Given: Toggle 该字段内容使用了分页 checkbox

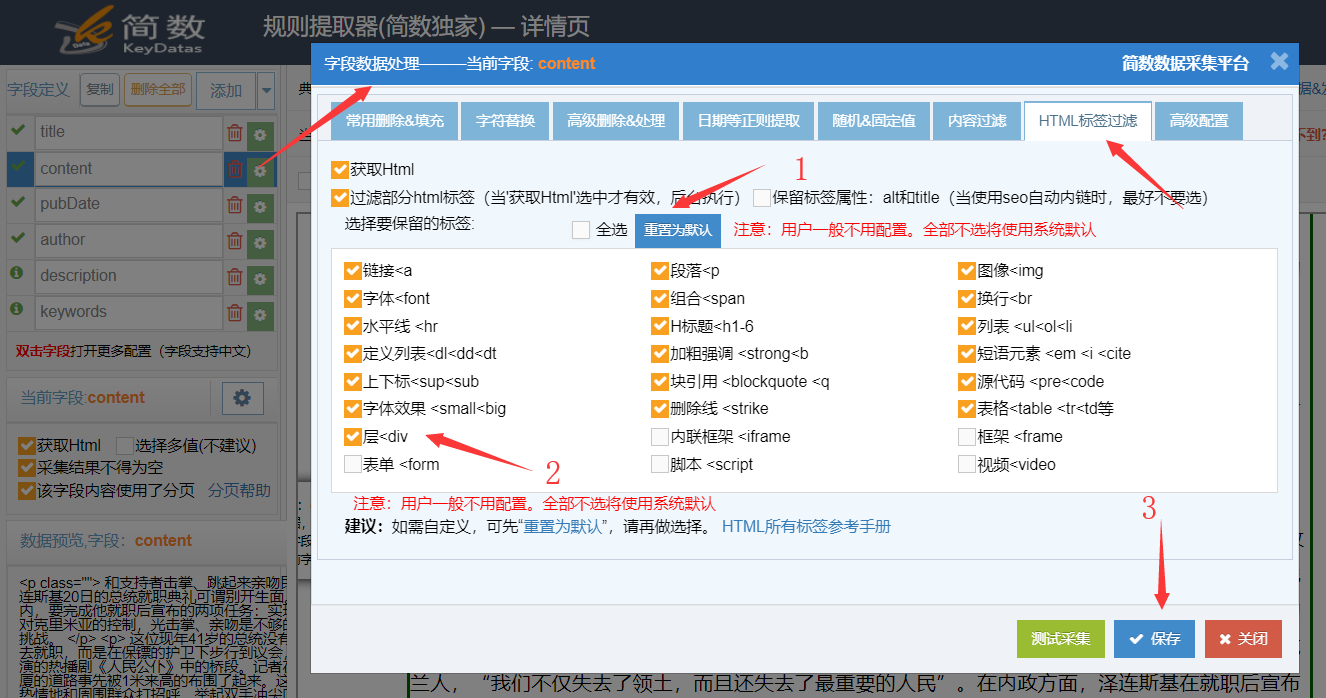Looking at the screenshot, I should (27, 490).
